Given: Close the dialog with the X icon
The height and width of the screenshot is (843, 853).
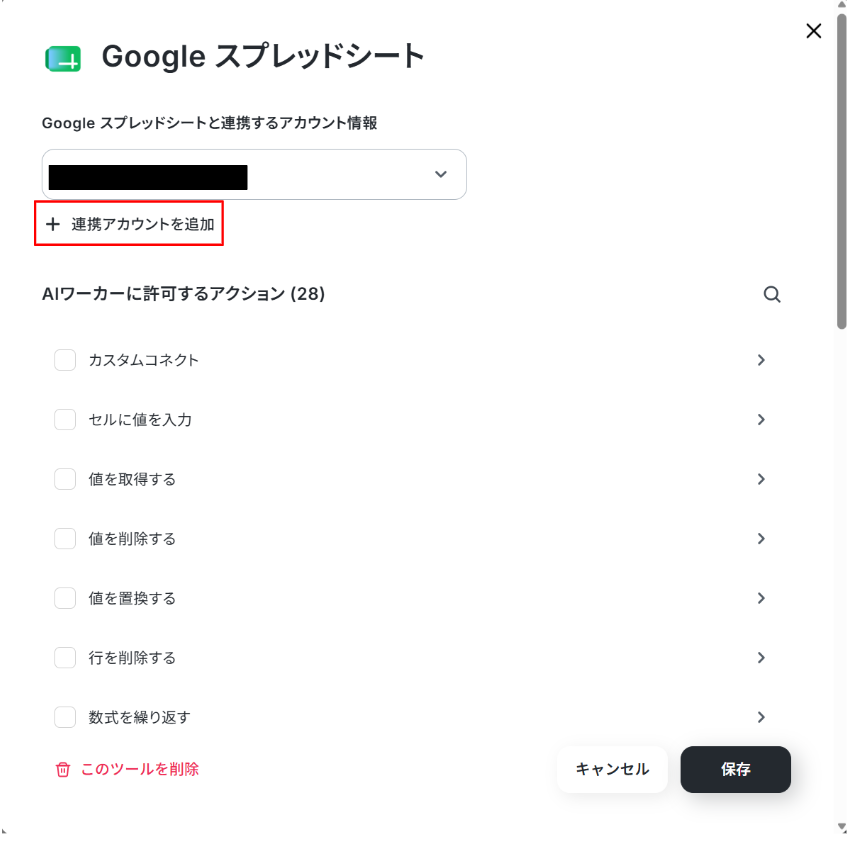Looking at the screenshot, I should (814, 31).
